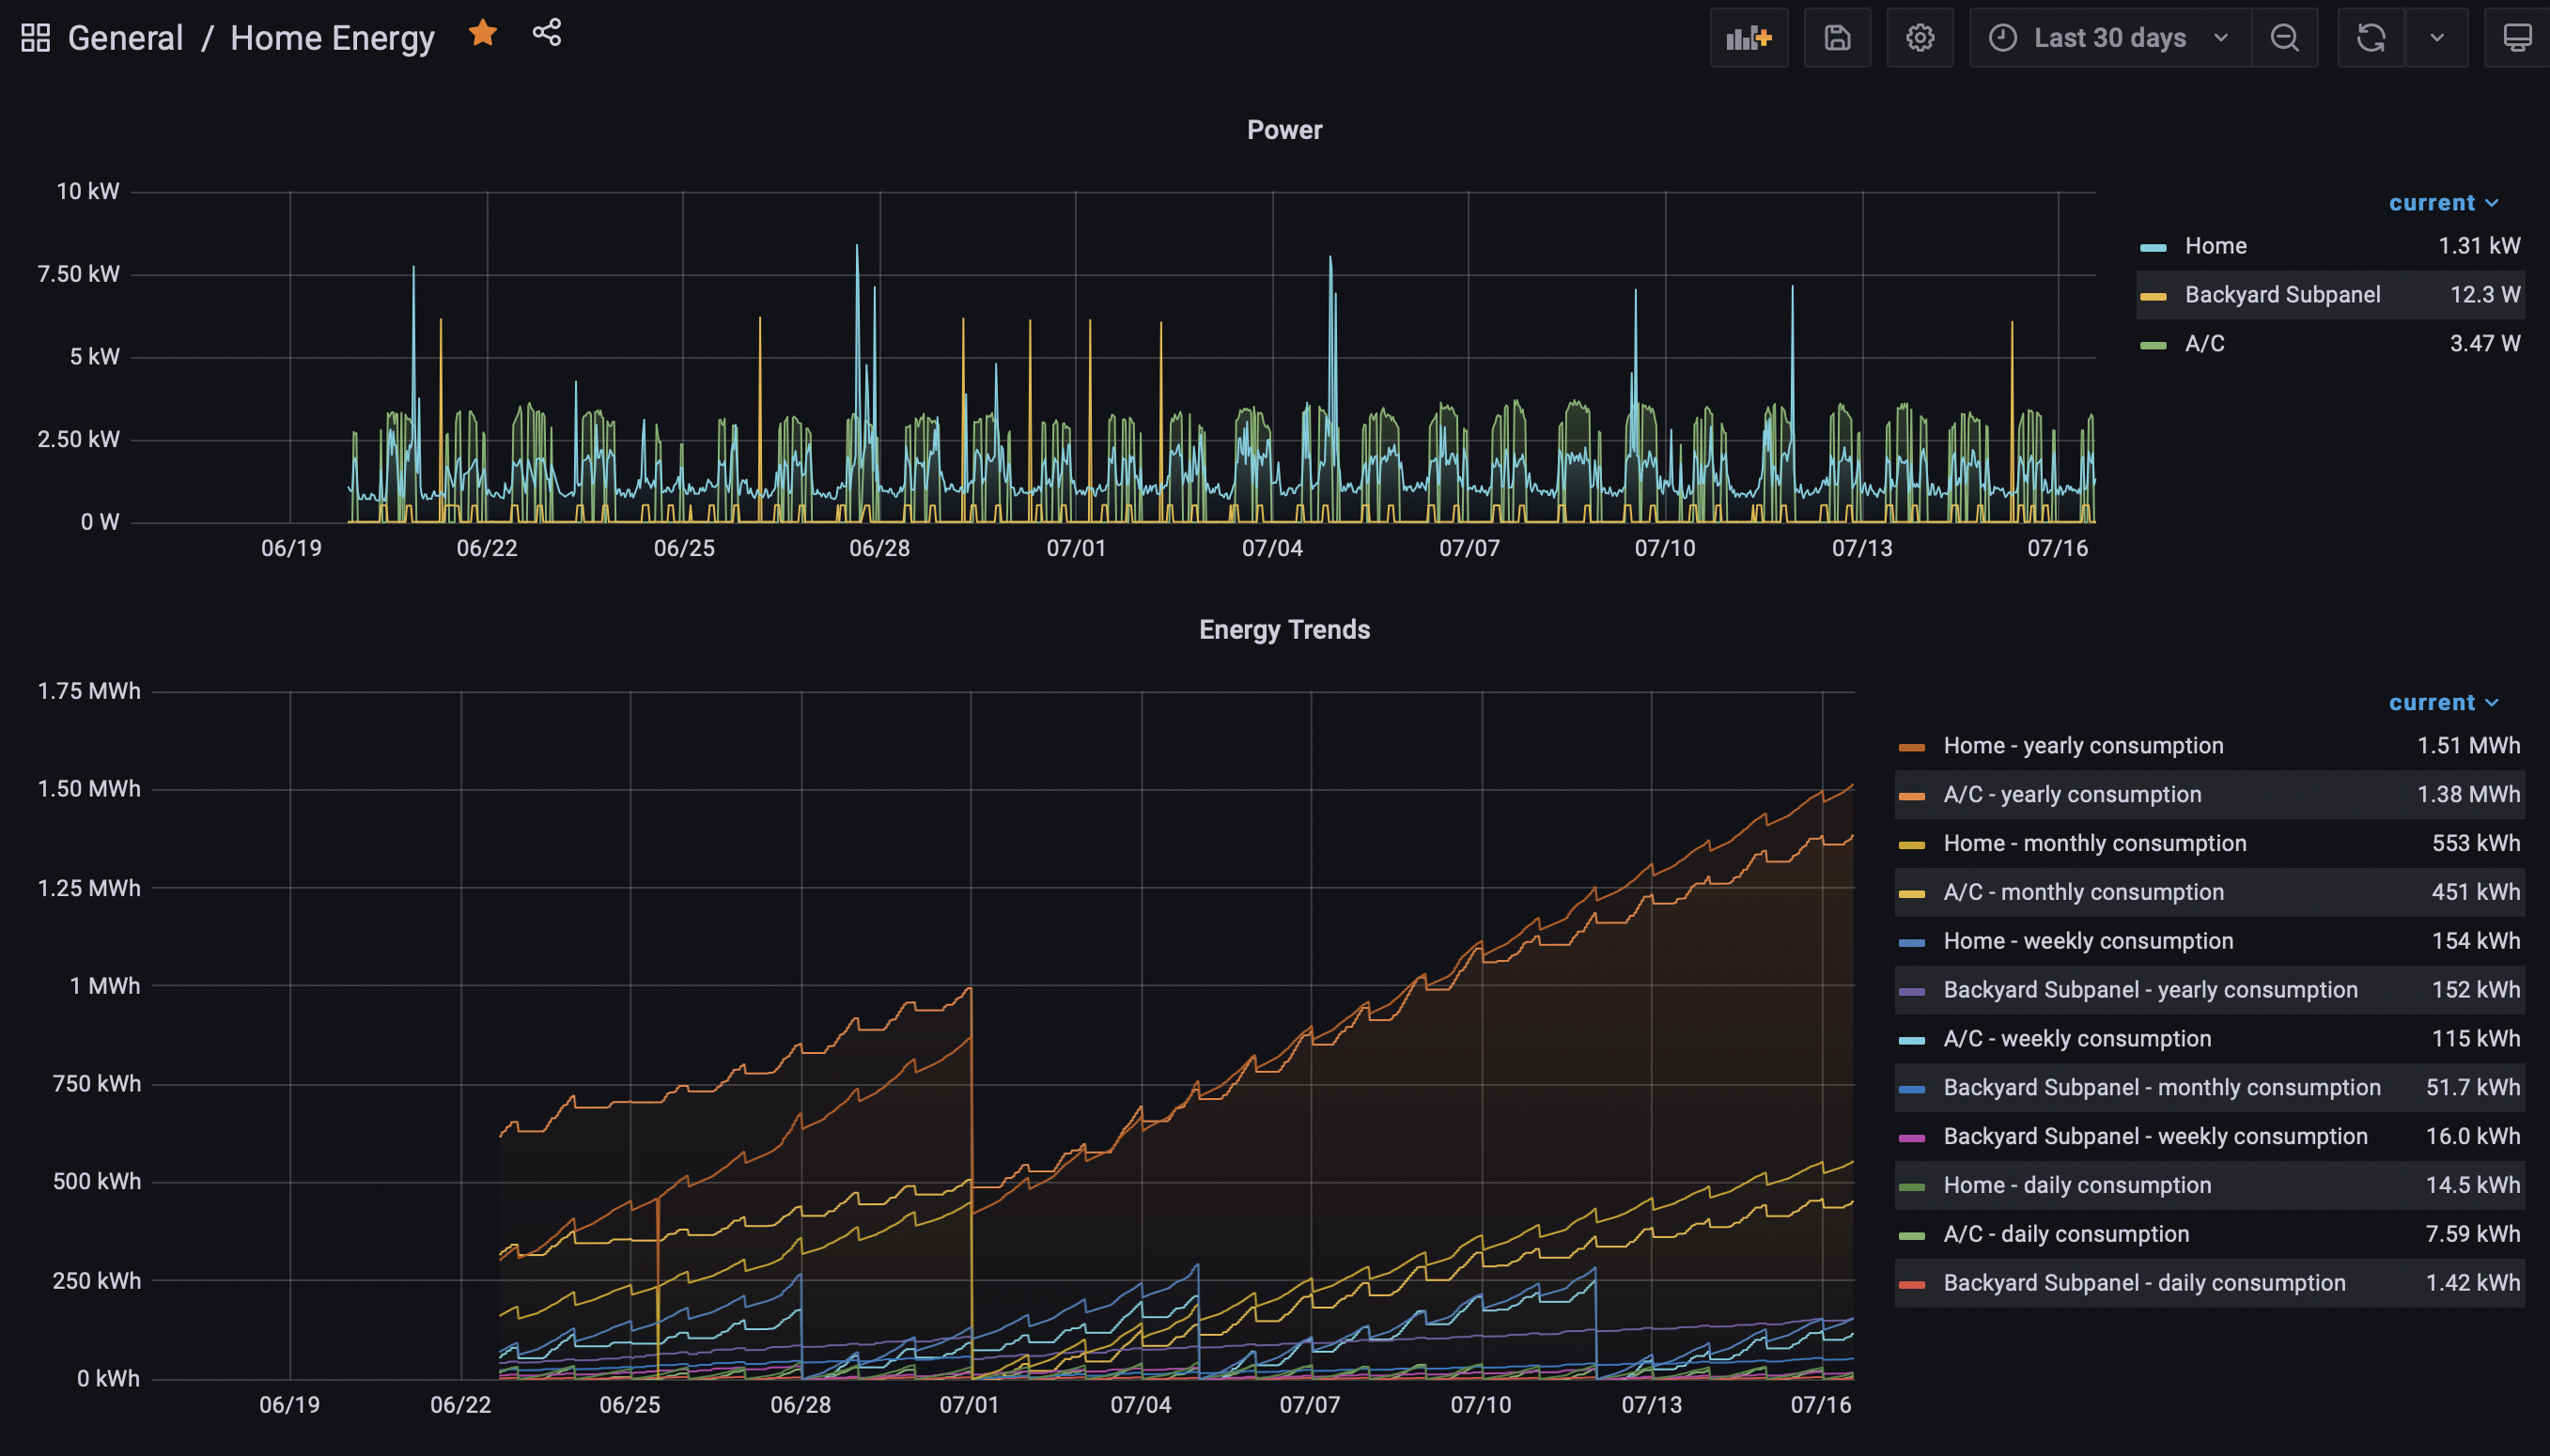Toggle Backyard Subpanel series in Power legend
Screen dimensions: 2550x1456
[x=2282, y=295]
